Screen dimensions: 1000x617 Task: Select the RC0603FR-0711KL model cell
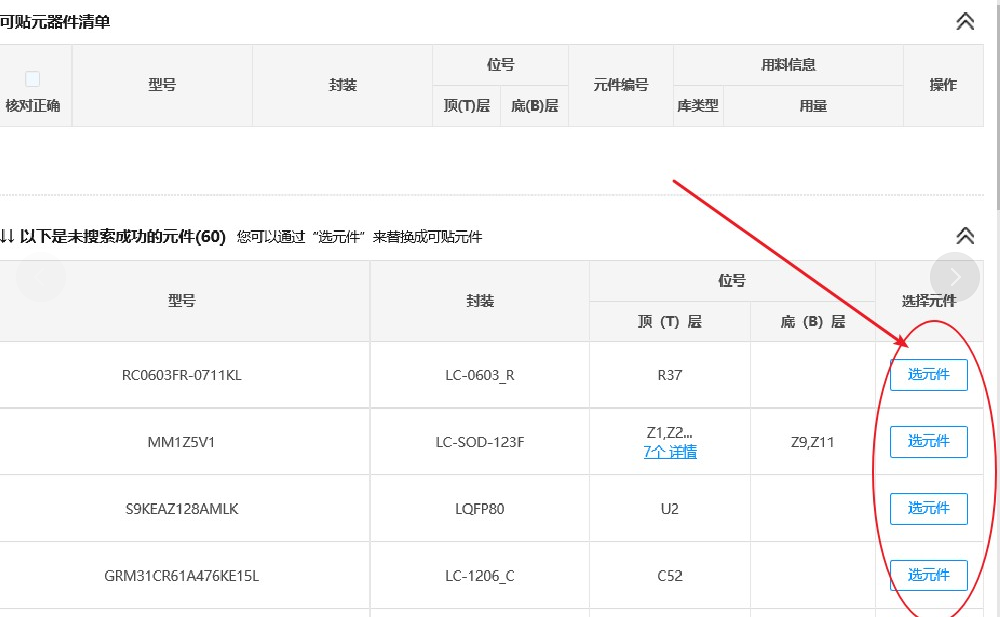click(x=182, y=376)
